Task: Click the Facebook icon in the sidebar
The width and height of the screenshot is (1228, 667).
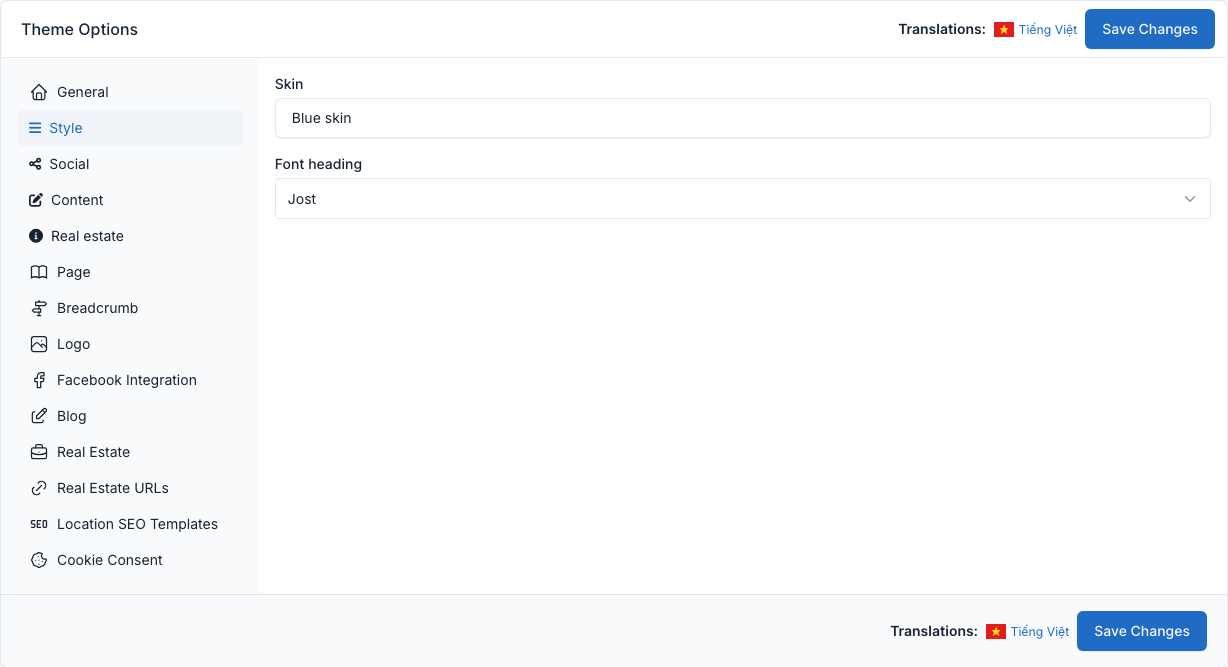Action: [x=39, y=380]
